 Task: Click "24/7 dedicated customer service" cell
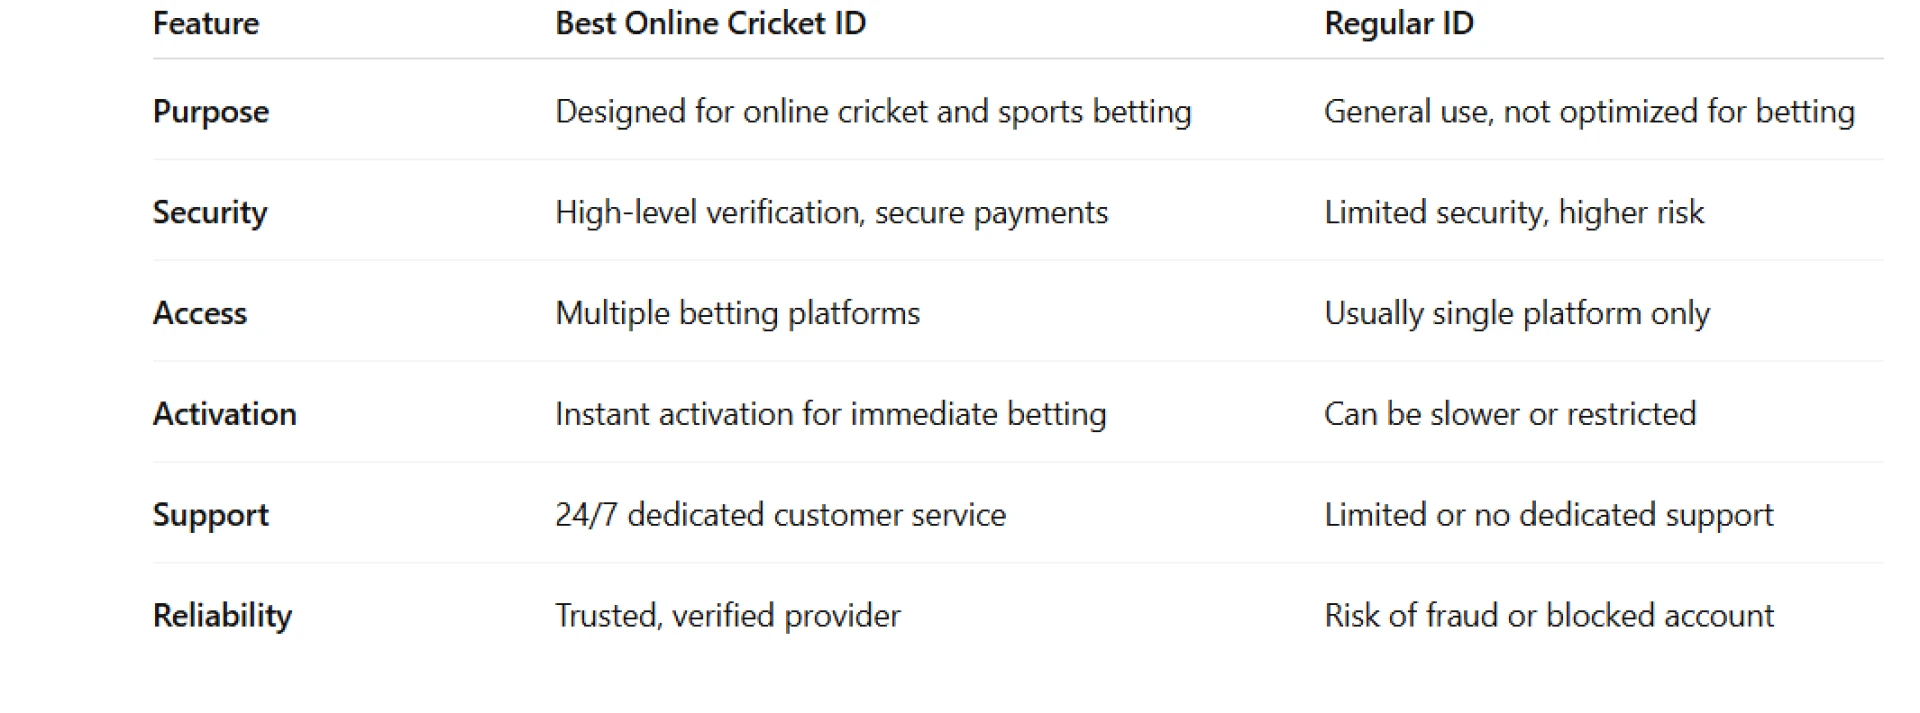tap(780, 515)
